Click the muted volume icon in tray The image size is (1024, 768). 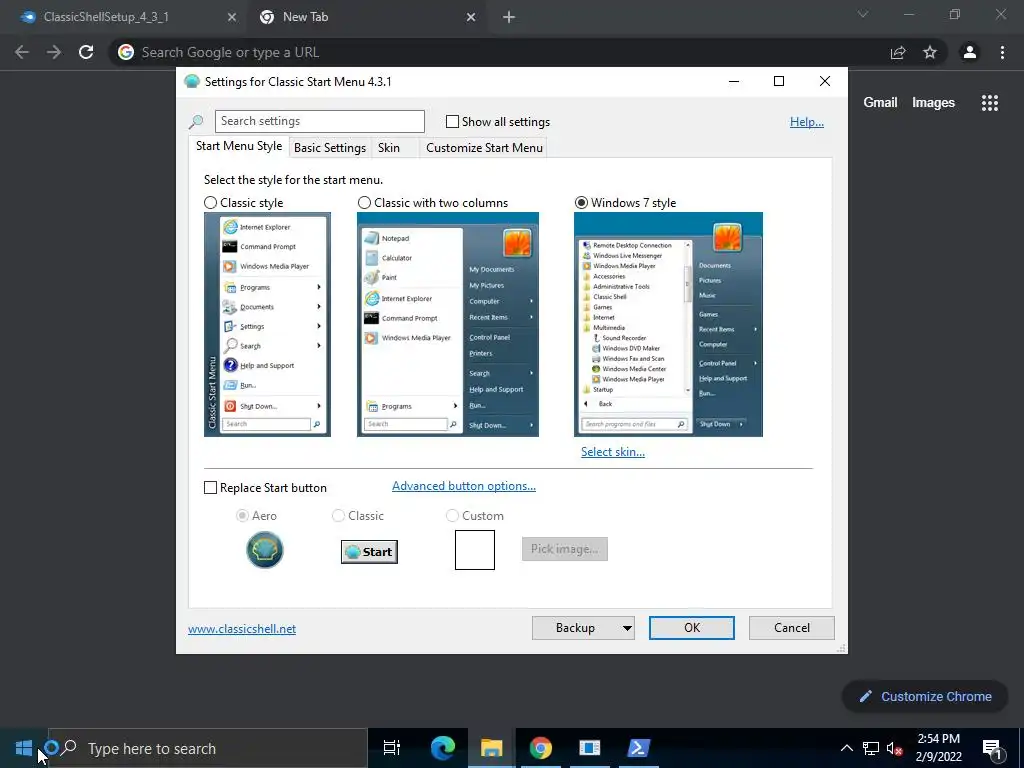tap(894, 748)
